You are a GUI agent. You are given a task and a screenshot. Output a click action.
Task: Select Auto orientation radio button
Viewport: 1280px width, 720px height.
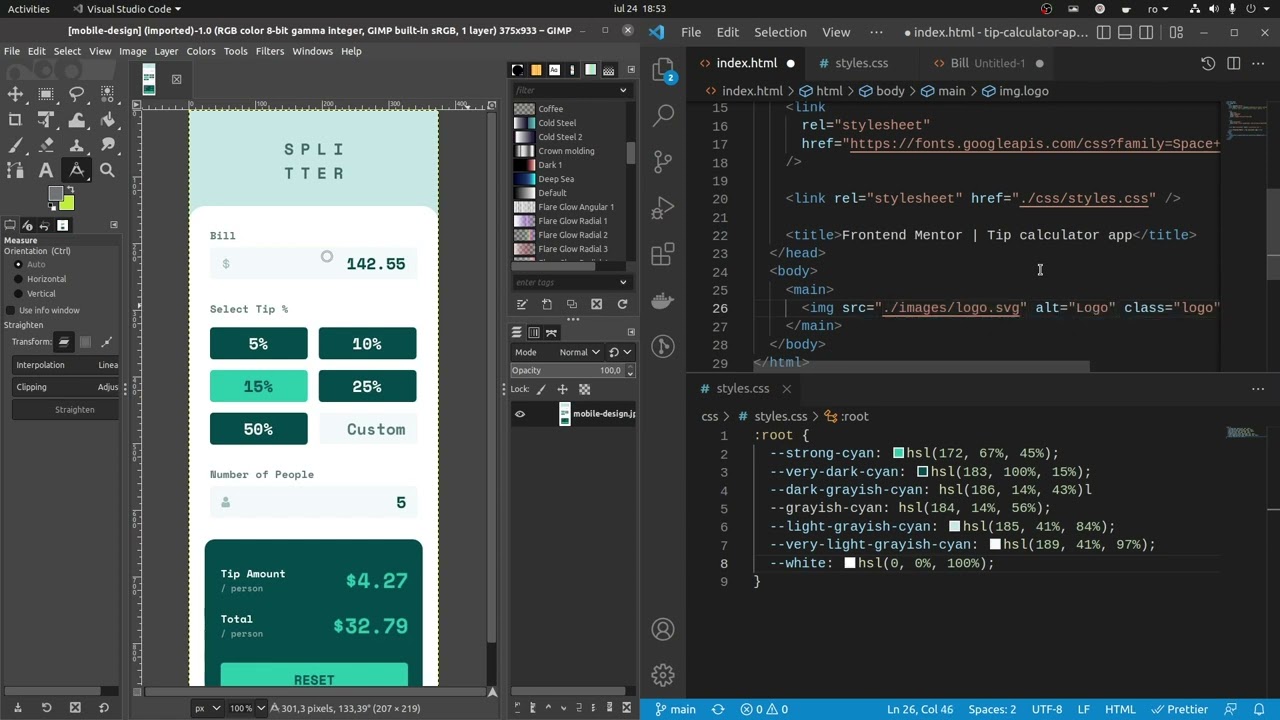point(18,264)
